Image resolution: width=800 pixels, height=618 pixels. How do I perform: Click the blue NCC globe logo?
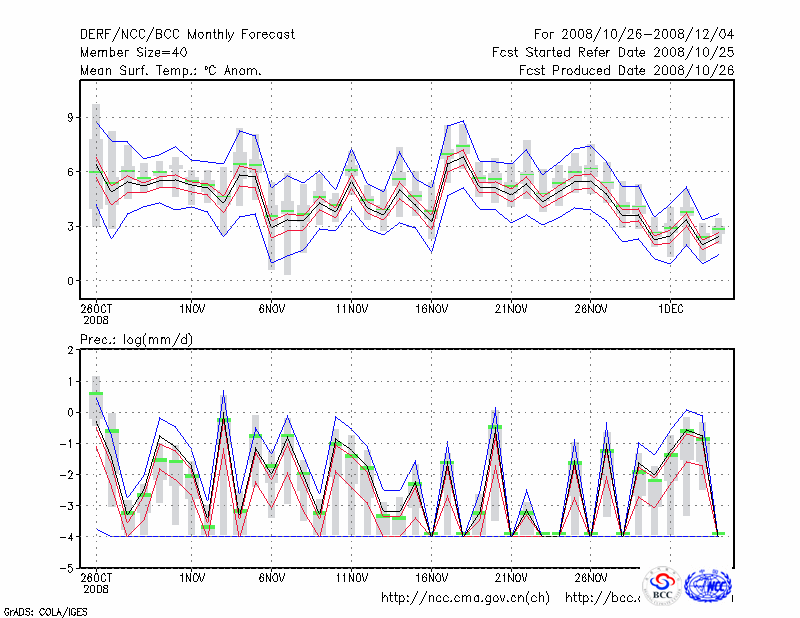[710, 585]
